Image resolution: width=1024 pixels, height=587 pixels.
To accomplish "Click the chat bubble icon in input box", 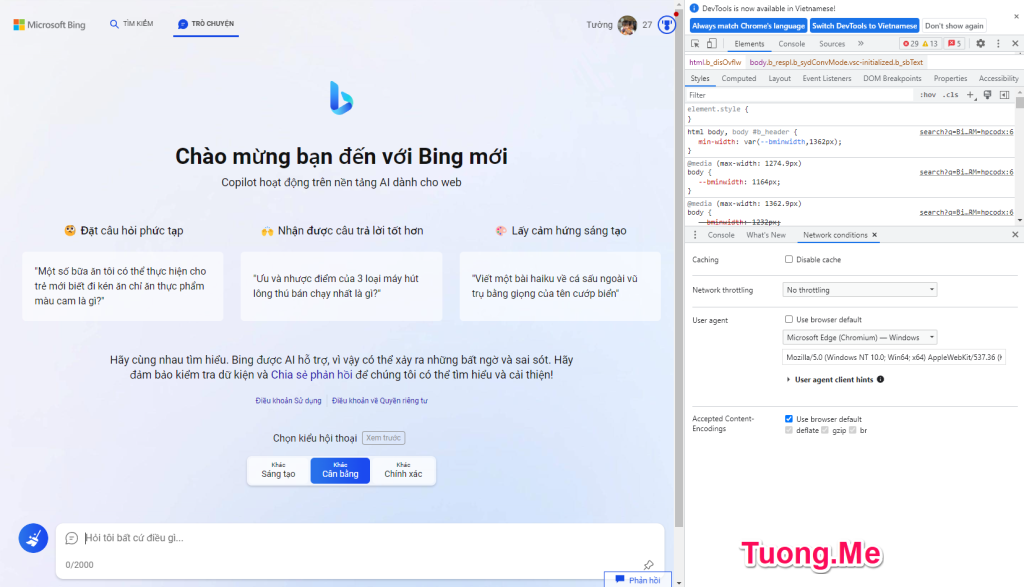I will click(72, 538).
